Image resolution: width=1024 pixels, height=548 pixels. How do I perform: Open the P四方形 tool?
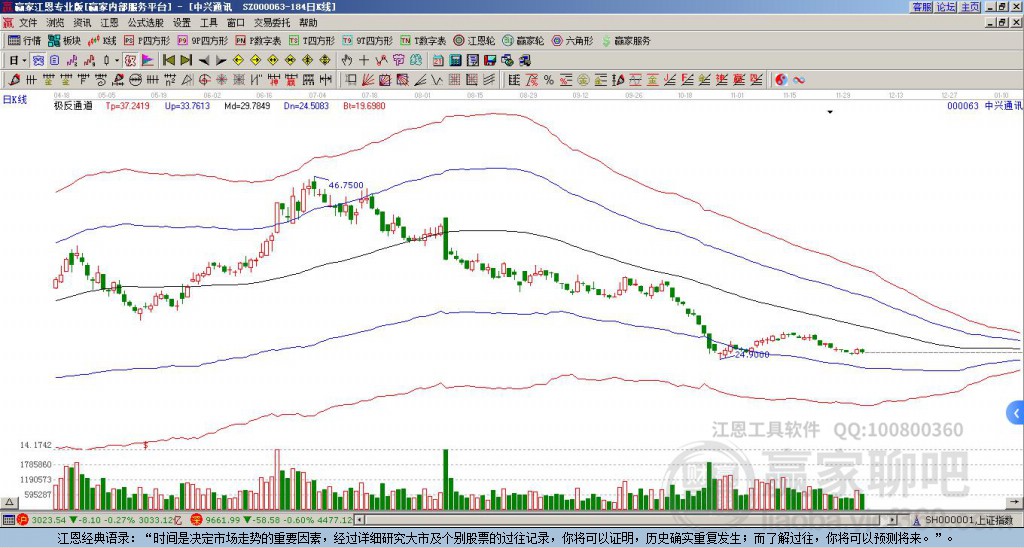[147, 40]
